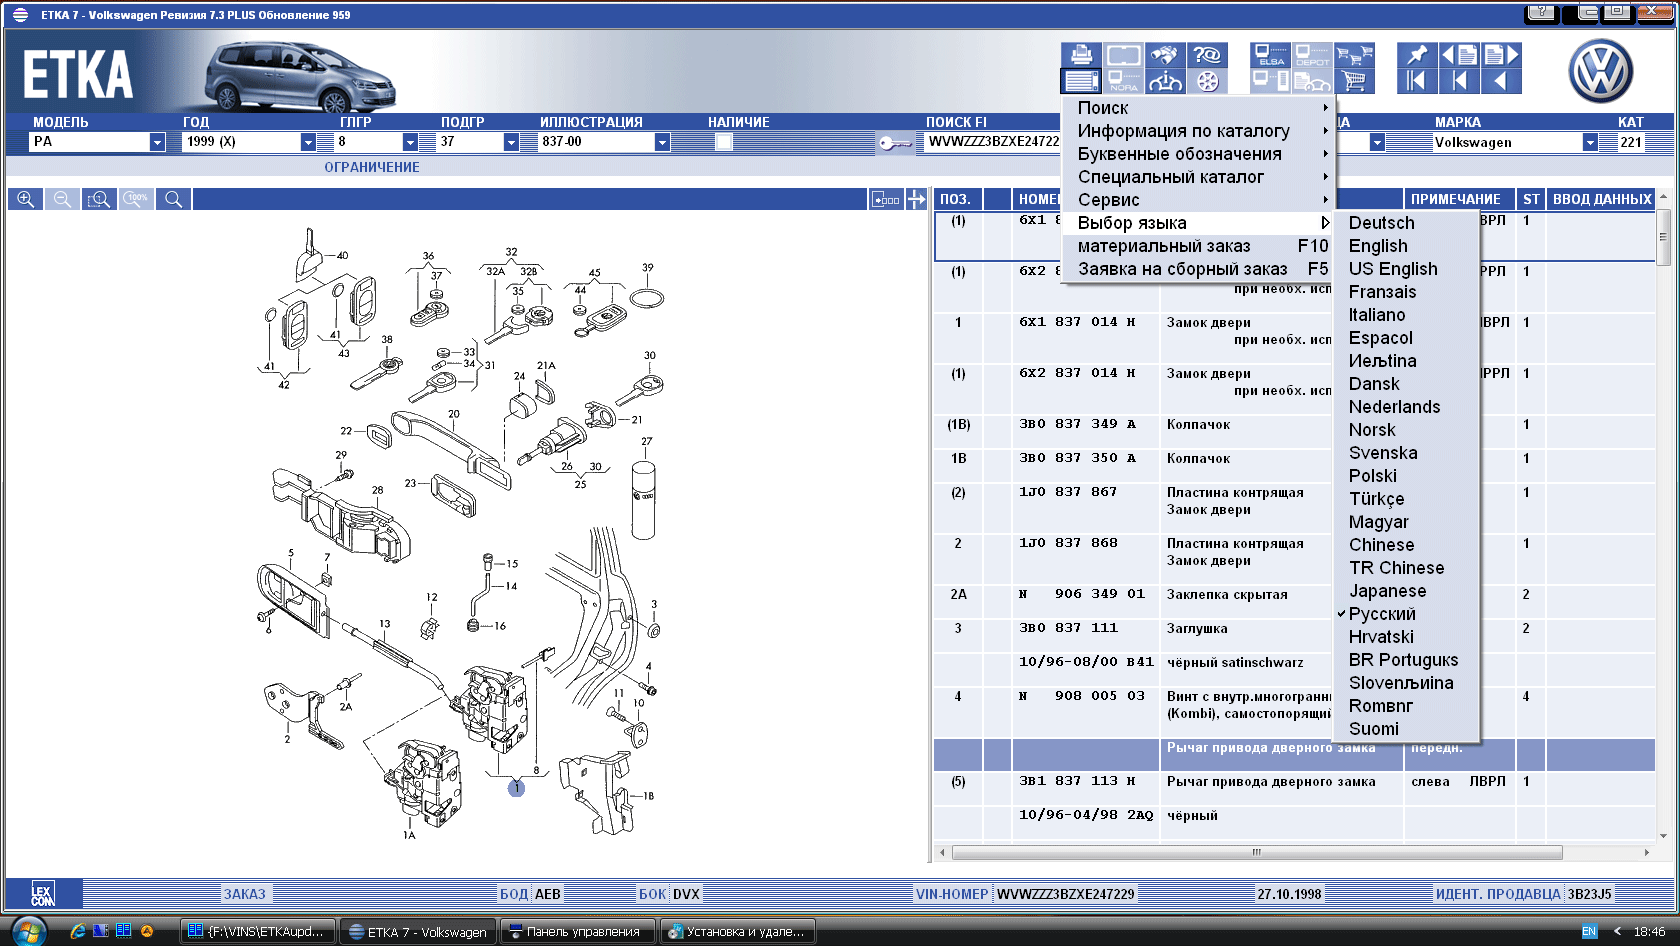1680x946 pixels.
Task: Reset illustration zoom to 100%
Action: coord(136,199)
